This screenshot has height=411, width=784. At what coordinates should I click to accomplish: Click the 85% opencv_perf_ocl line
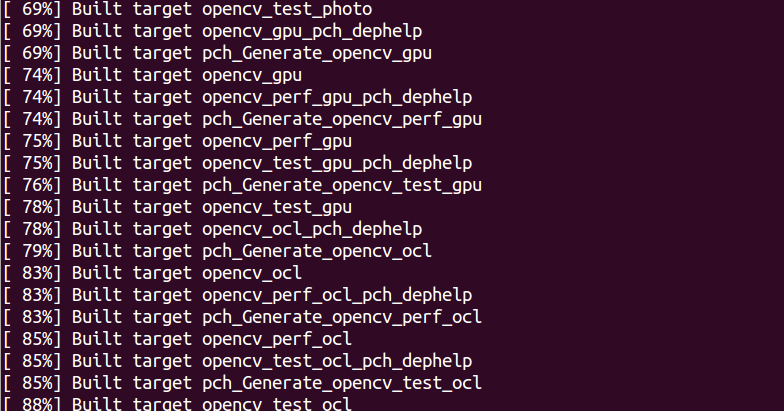178,340
